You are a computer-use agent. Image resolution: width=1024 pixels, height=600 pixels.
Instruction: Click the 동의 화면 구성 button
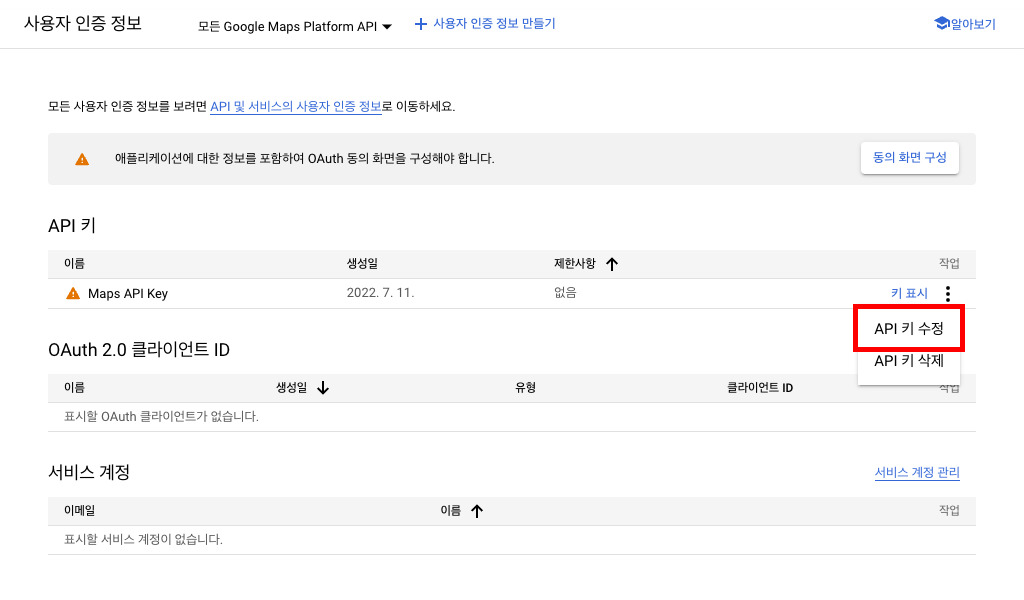click(909, 158)
